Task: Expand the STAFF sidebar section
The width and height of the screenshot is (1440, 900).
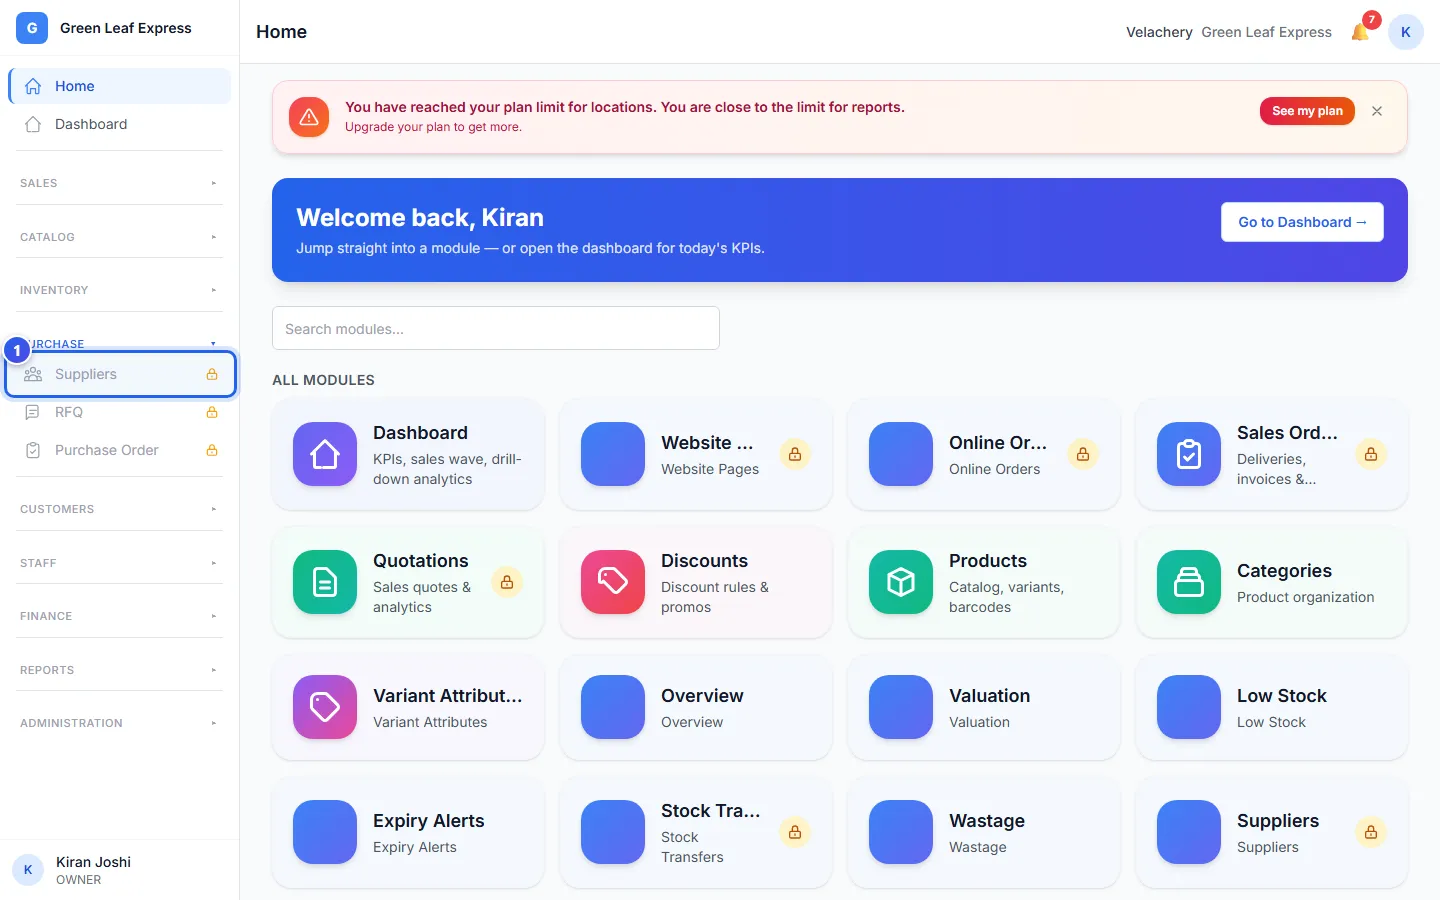Action: (119, 563)
